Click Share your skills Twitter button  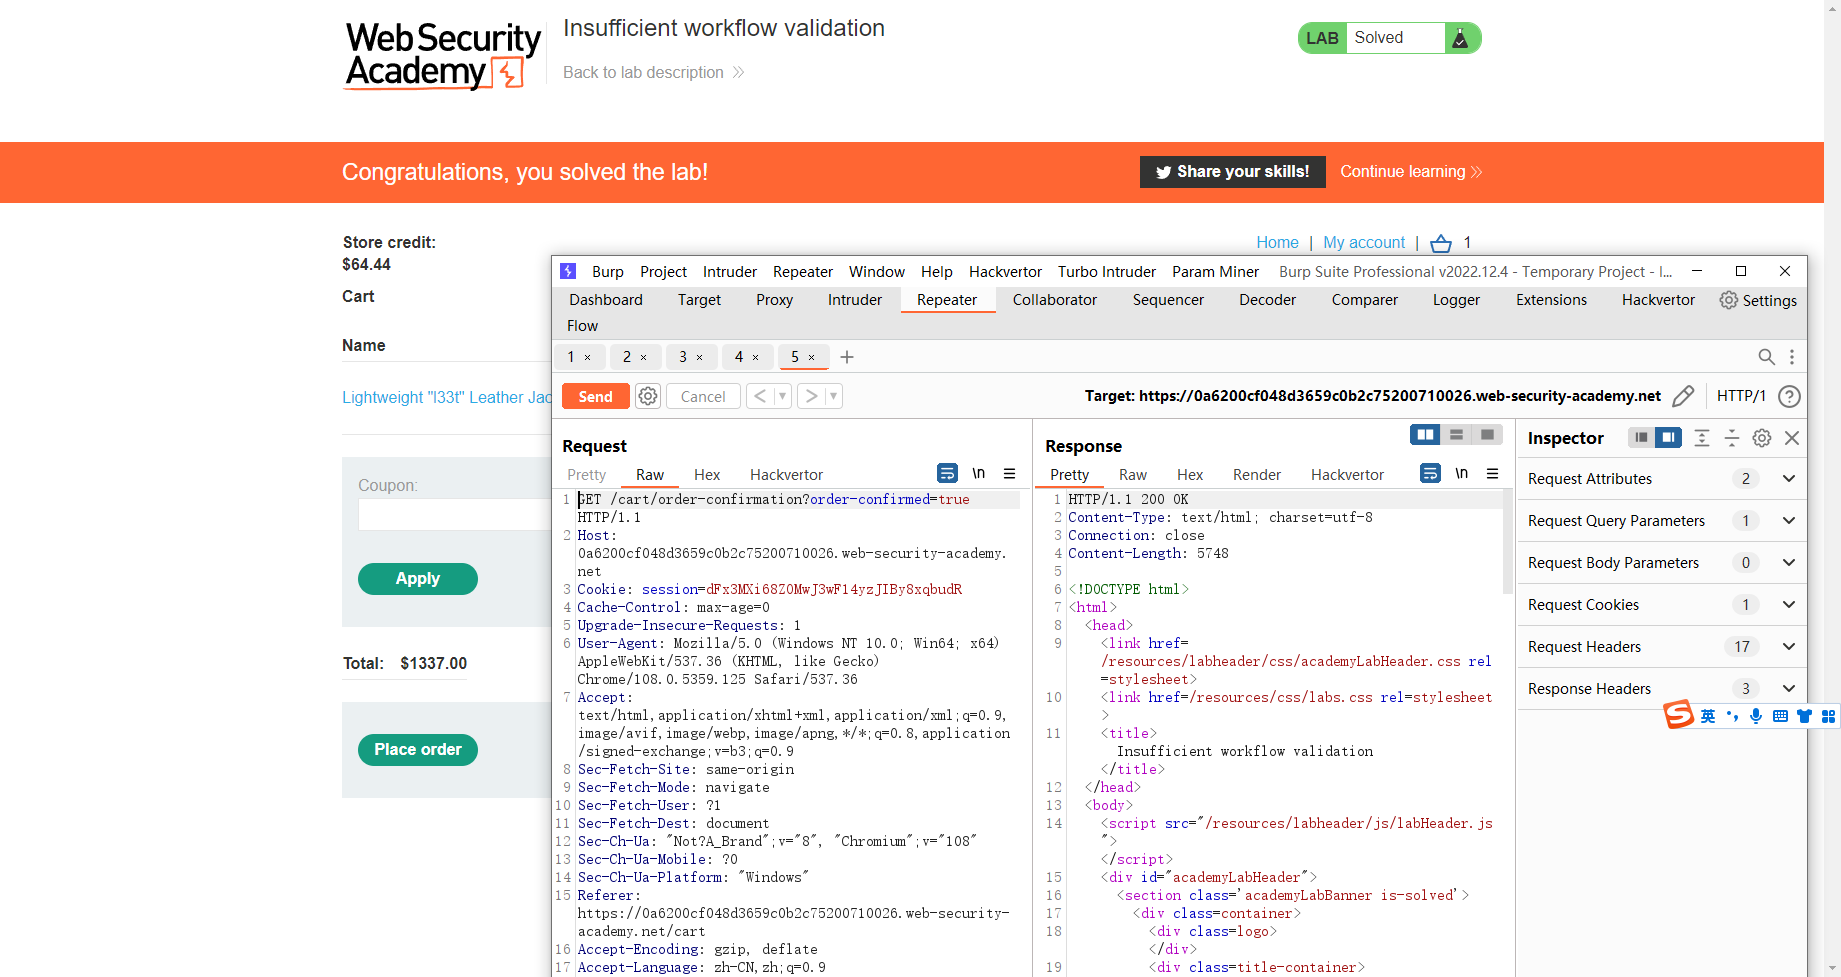point(1232,172)
